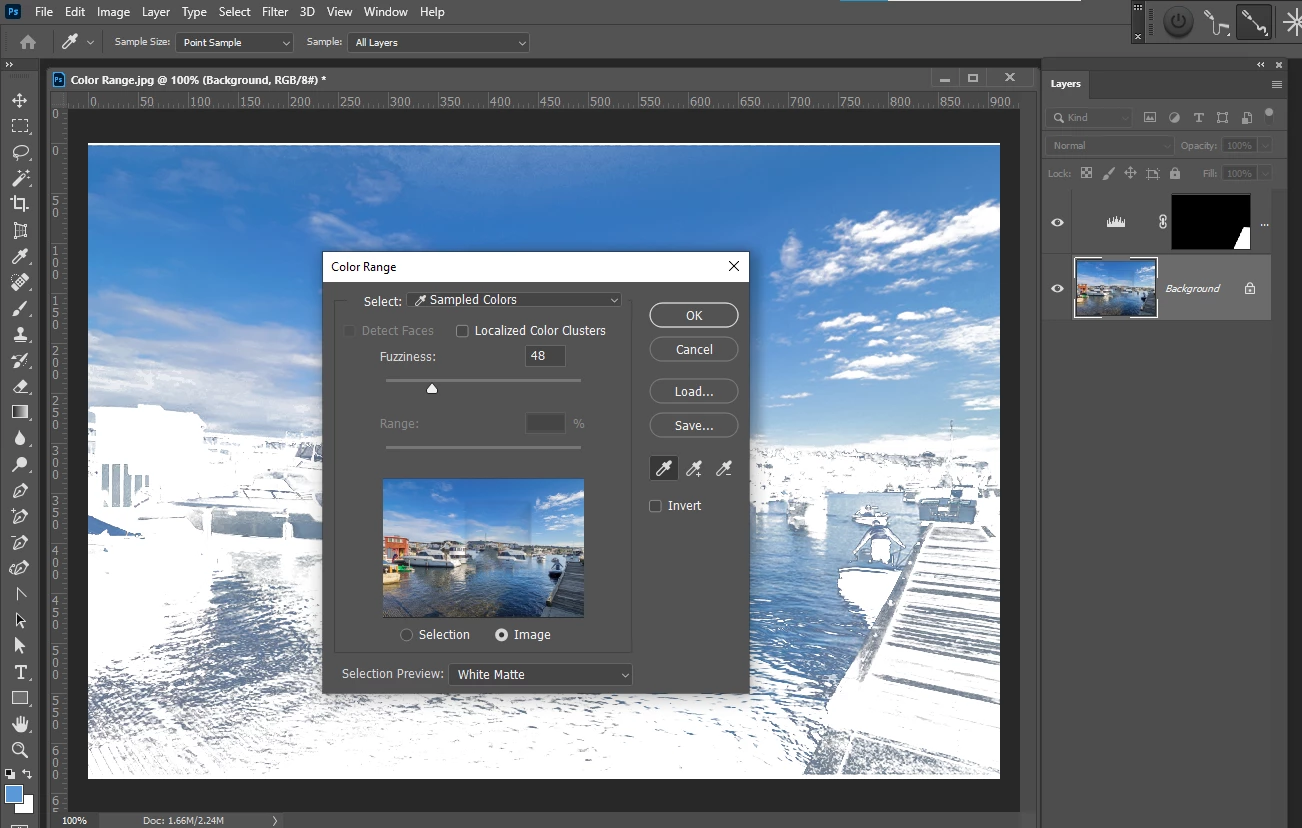
Task: Open the Fill slider dropdown arrow
Action: click(x=1266, y=173)
